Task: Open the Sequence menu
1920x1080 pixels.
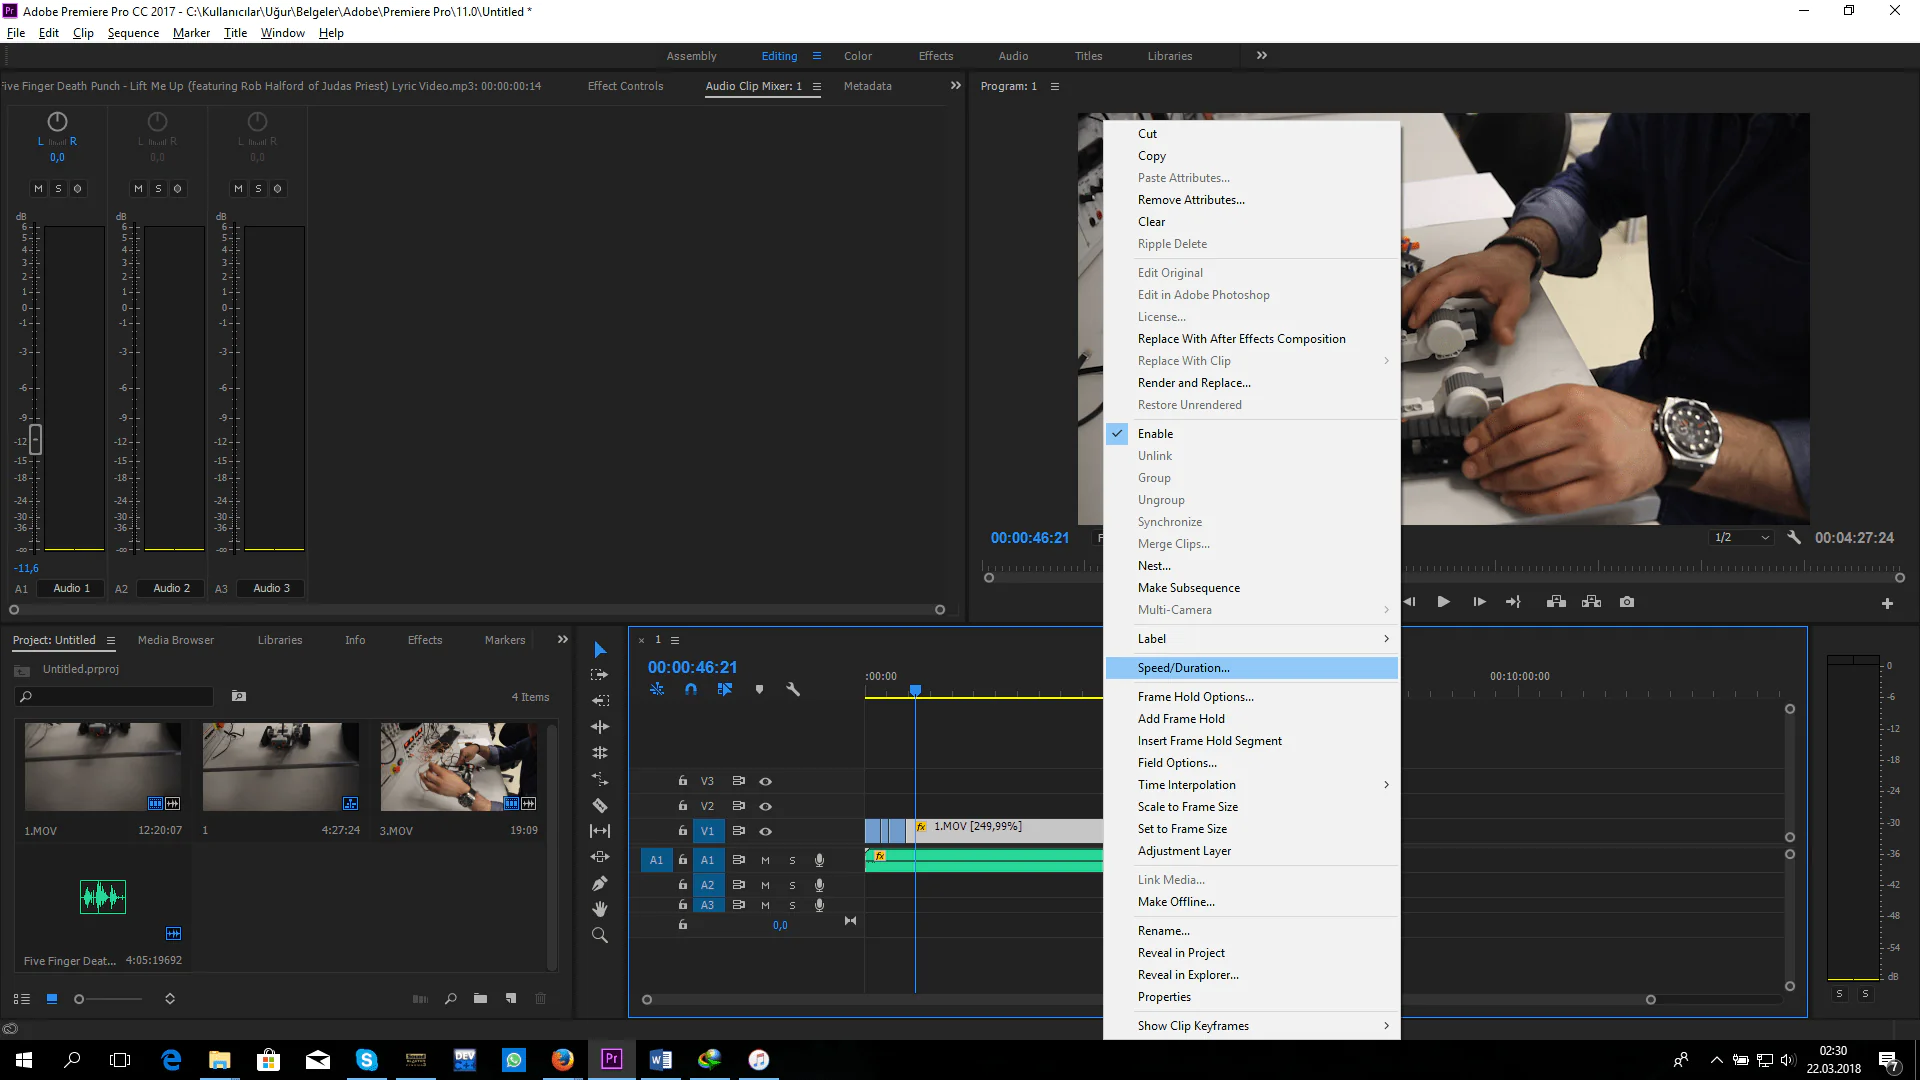Action: [x=132, y=32]
